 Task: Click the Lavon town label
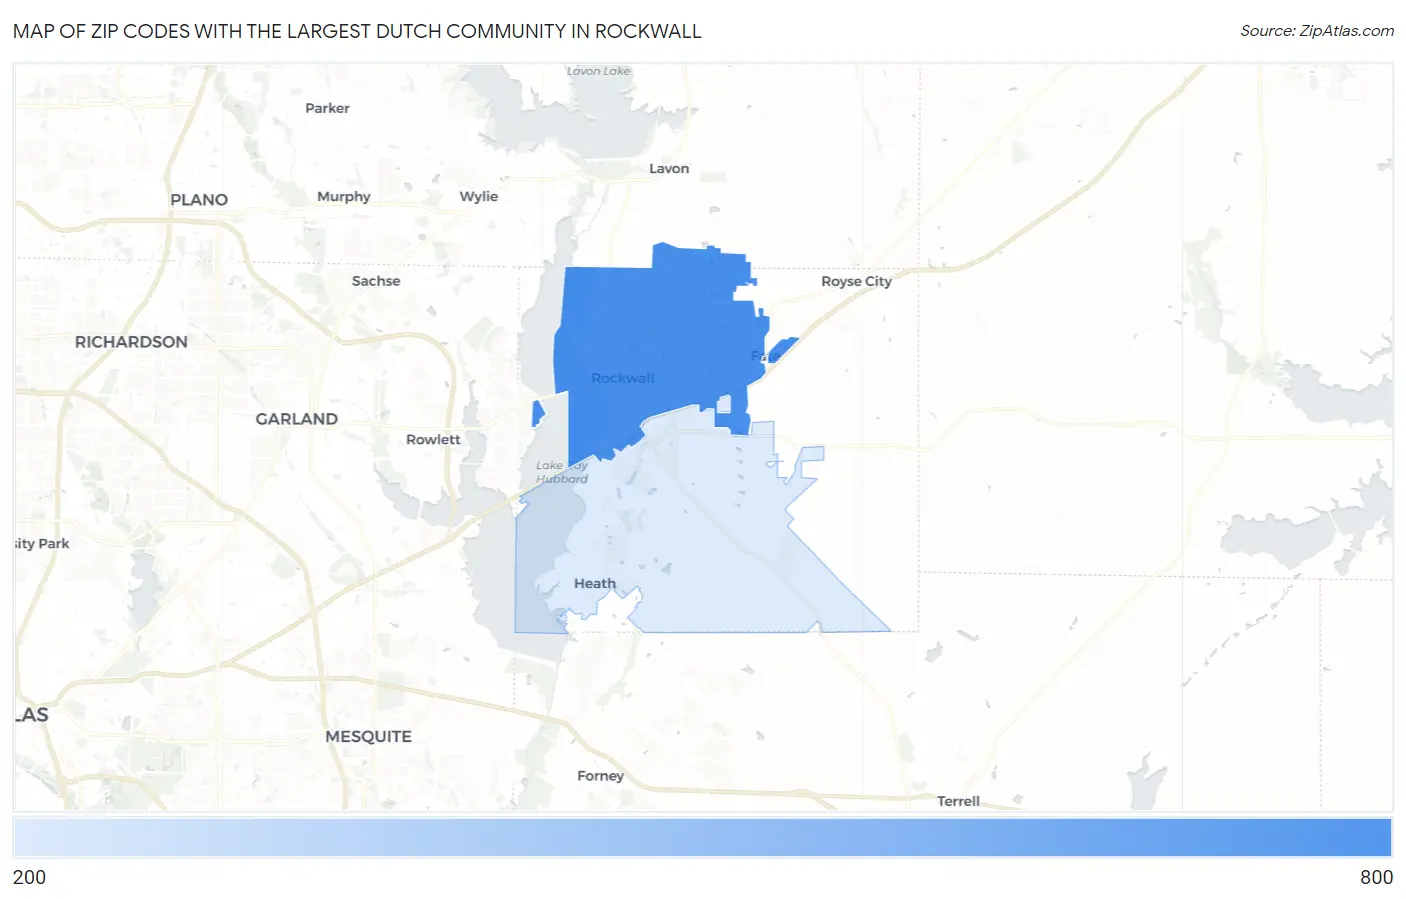click(669, 169)
